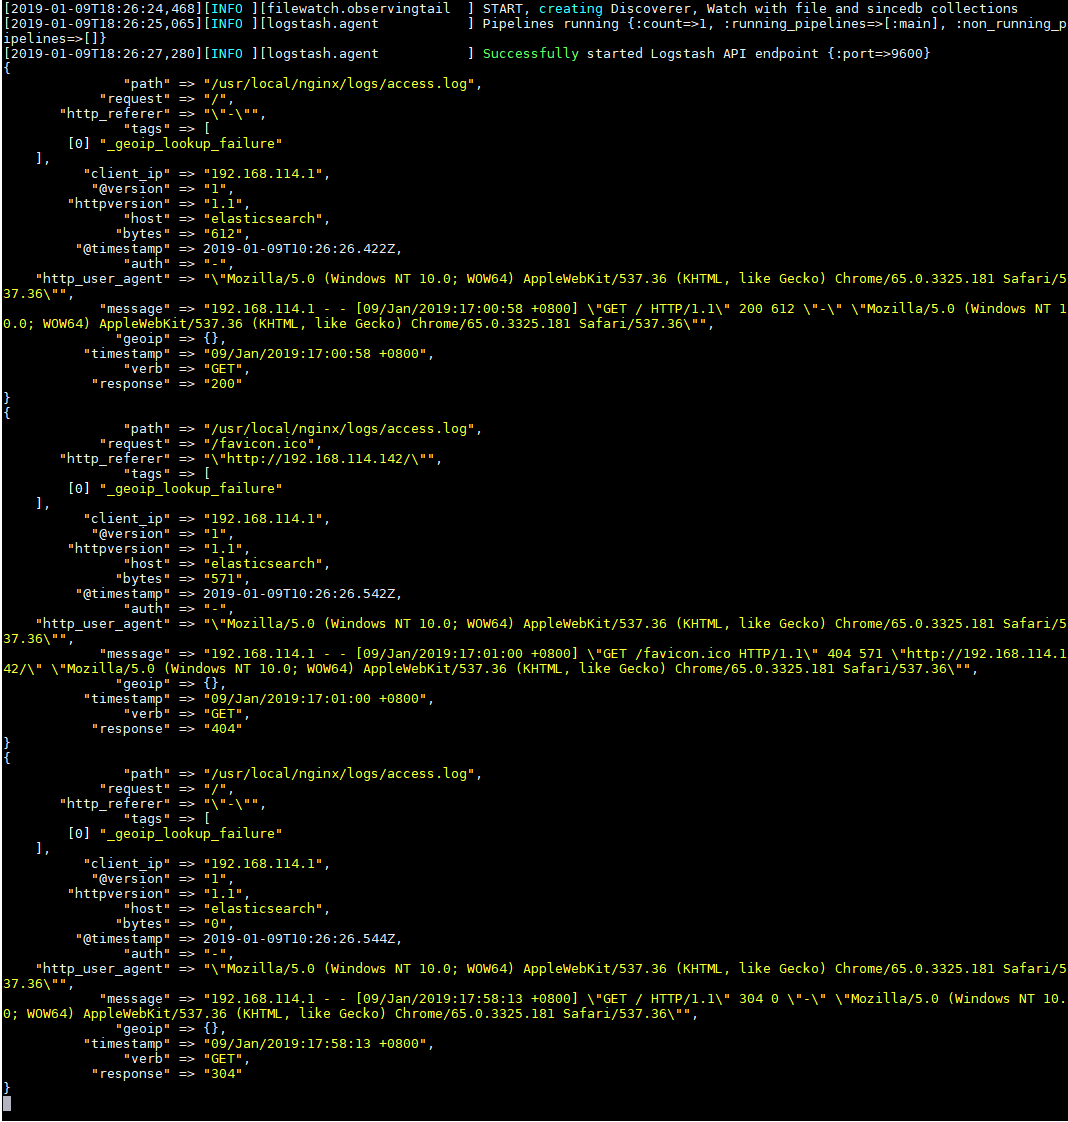Click "GET /favicon.ico HTTP/1.1" in message line
Image resolution: width=1068 pixels, height=1122 pixels.
coord(702,654)
